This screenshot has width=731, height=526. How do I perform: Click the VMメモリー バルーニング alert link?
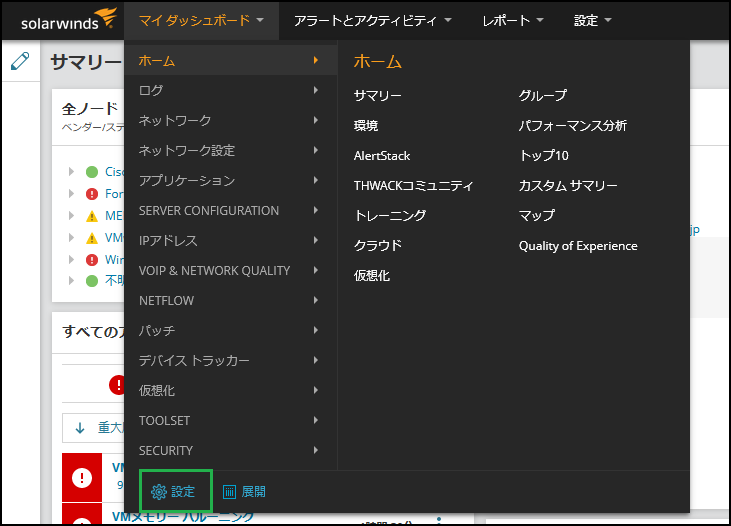point(183,516)
